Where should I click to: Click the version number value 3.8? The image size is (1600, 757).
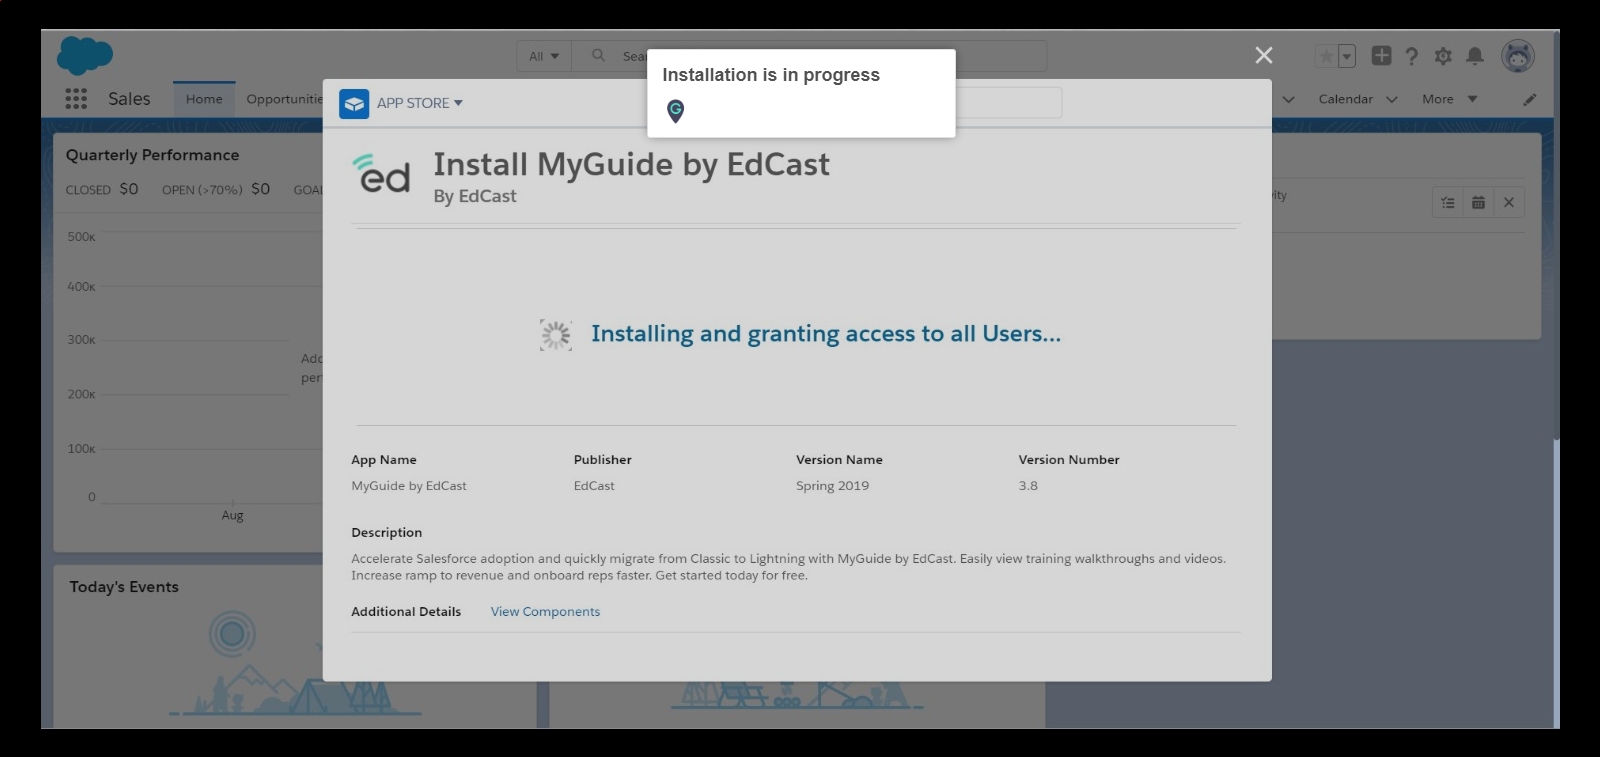pyautogui.click(x=1028, y=485)
